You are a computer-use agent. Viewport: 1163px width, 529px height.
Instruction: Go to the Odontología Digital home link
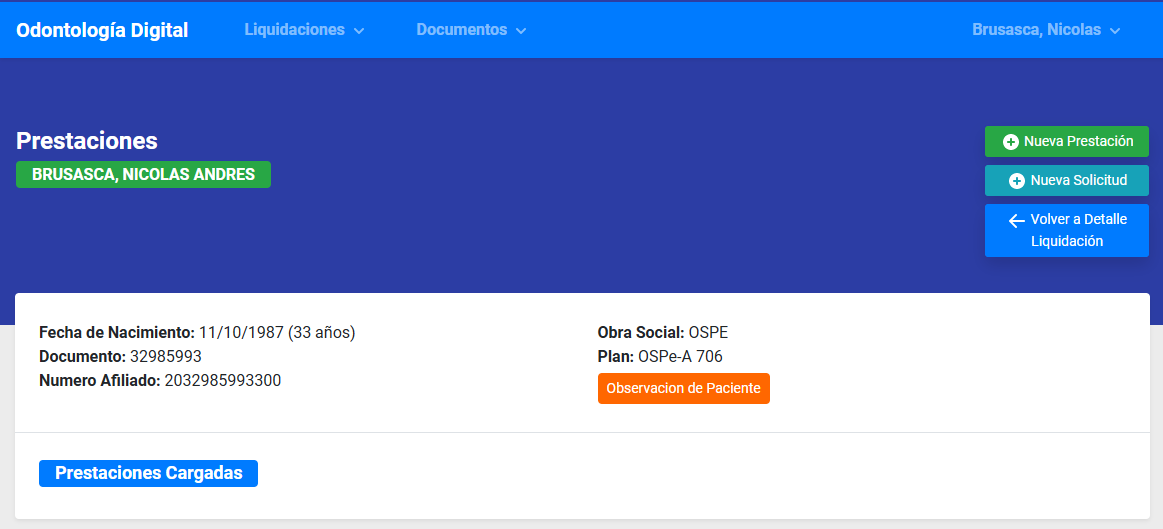coord(102,30)
